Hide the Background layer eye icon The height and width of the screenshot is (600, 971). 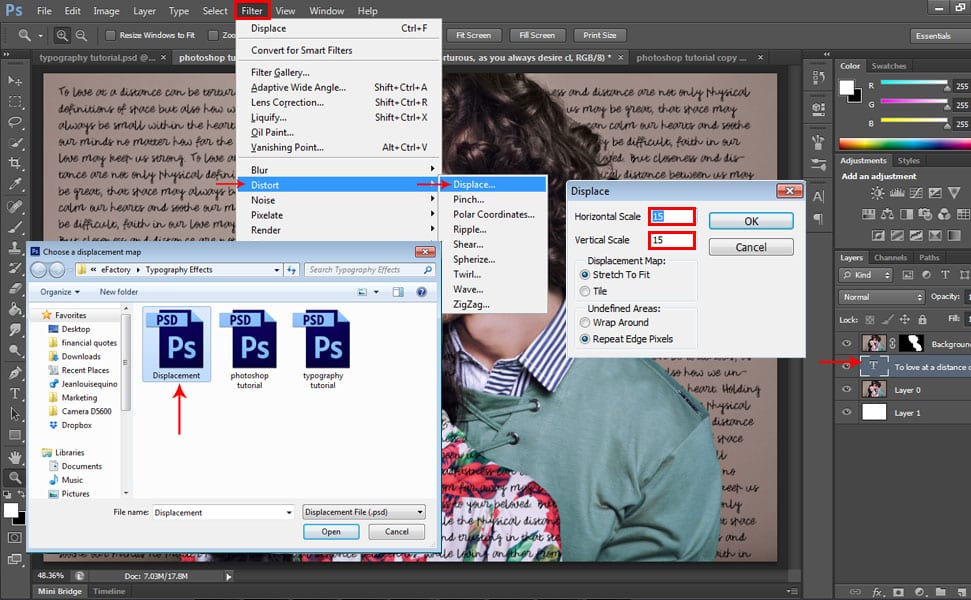(x=847, y=343)
